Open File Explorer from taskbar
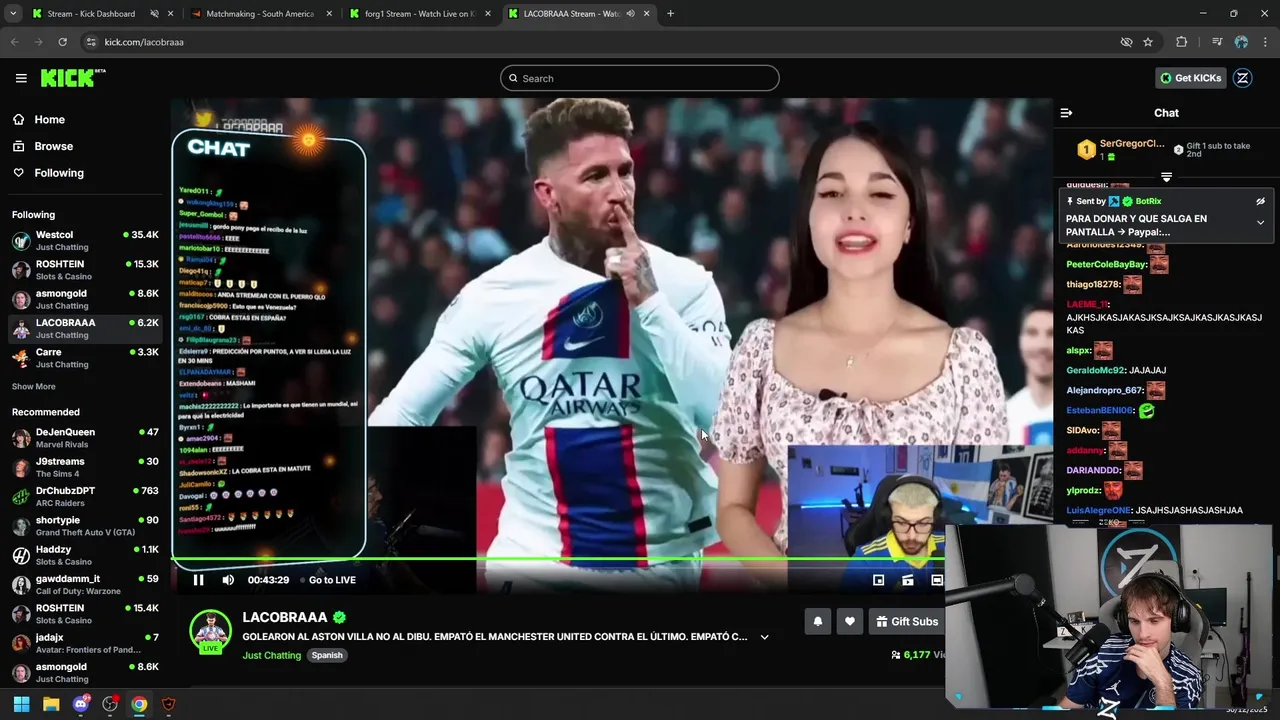Viewport: 1280px width, 720px height. point(51,704)
